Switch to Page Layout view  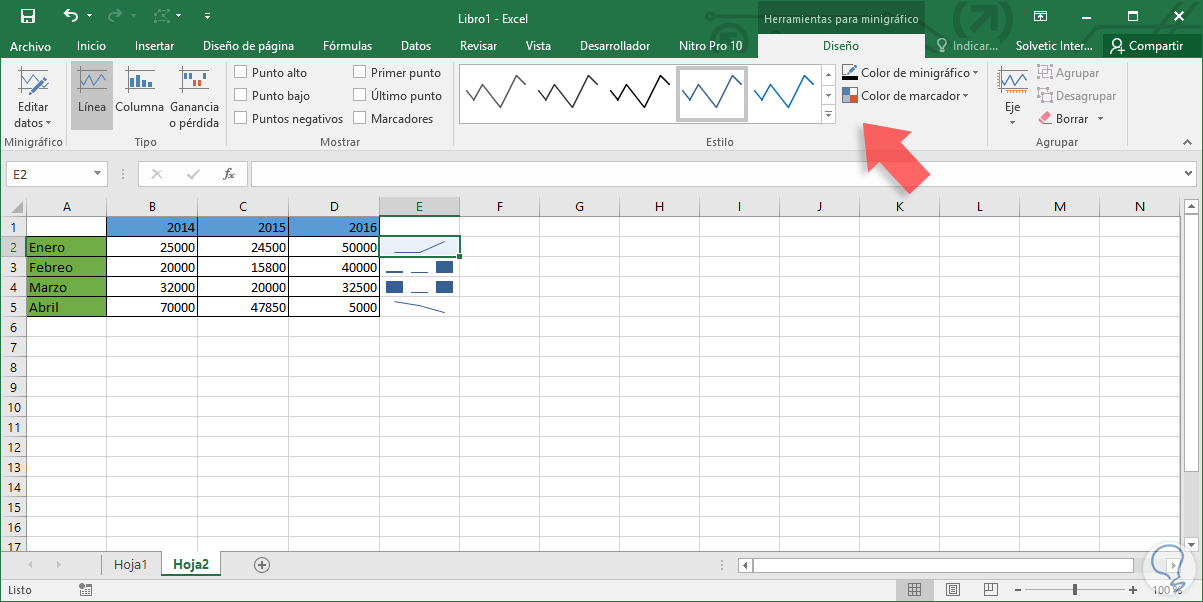click(953, 590)
